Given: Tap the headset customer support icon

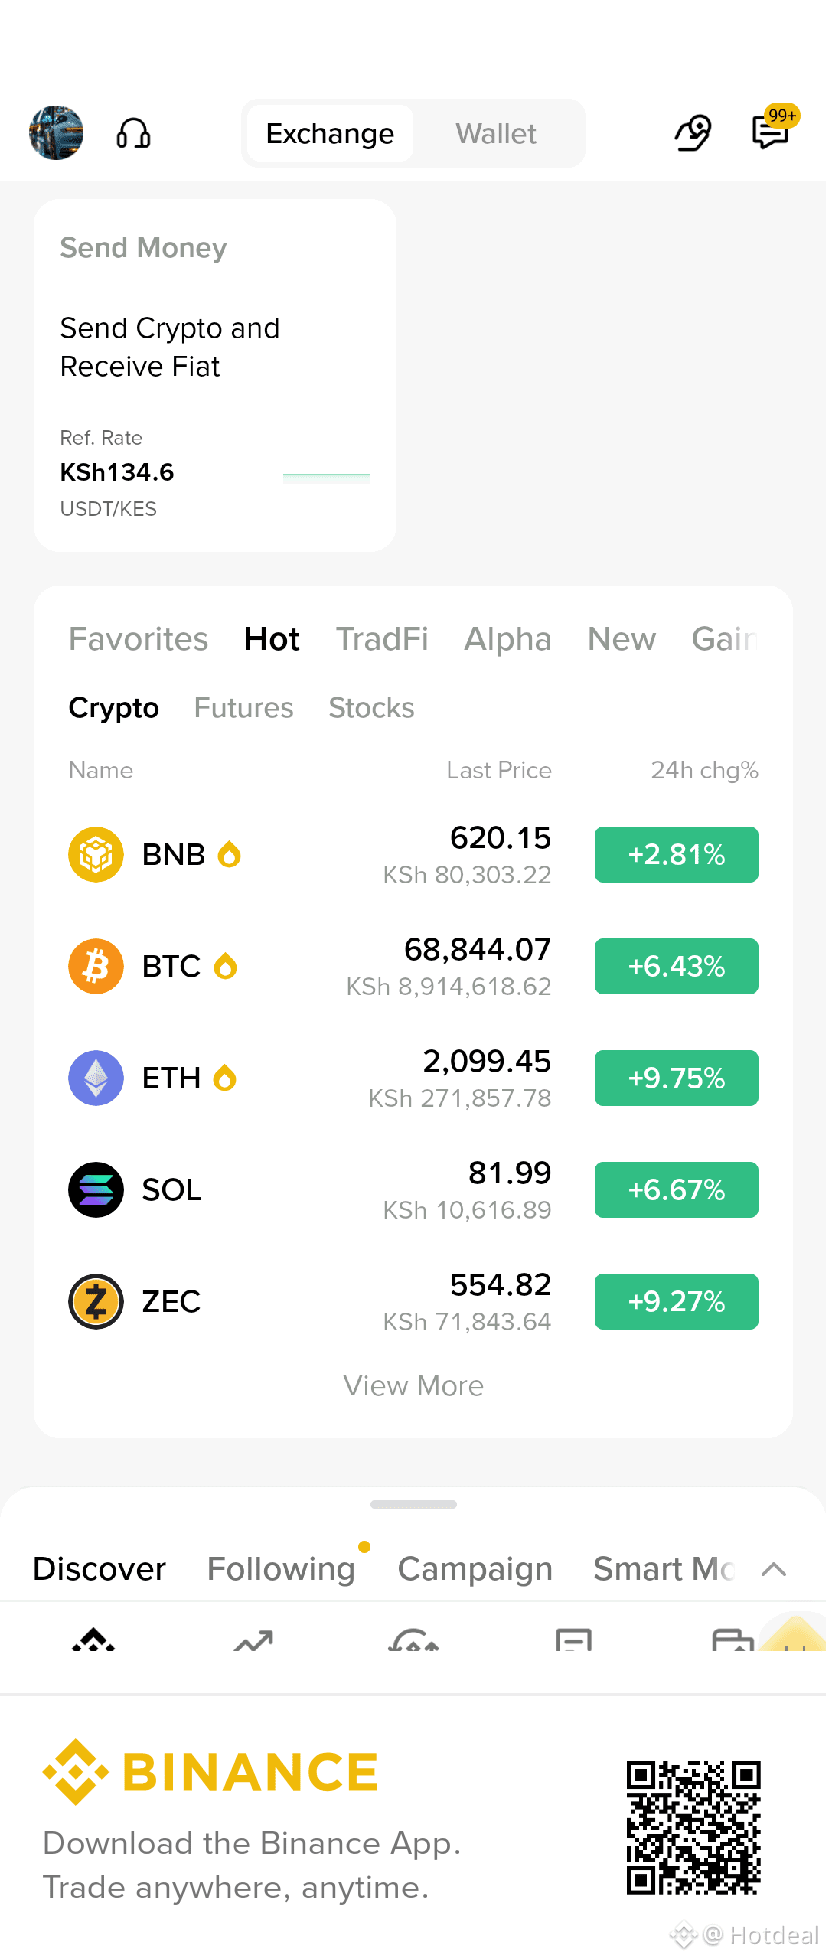Looking at the screenshot, I should [x=133, y=133].
